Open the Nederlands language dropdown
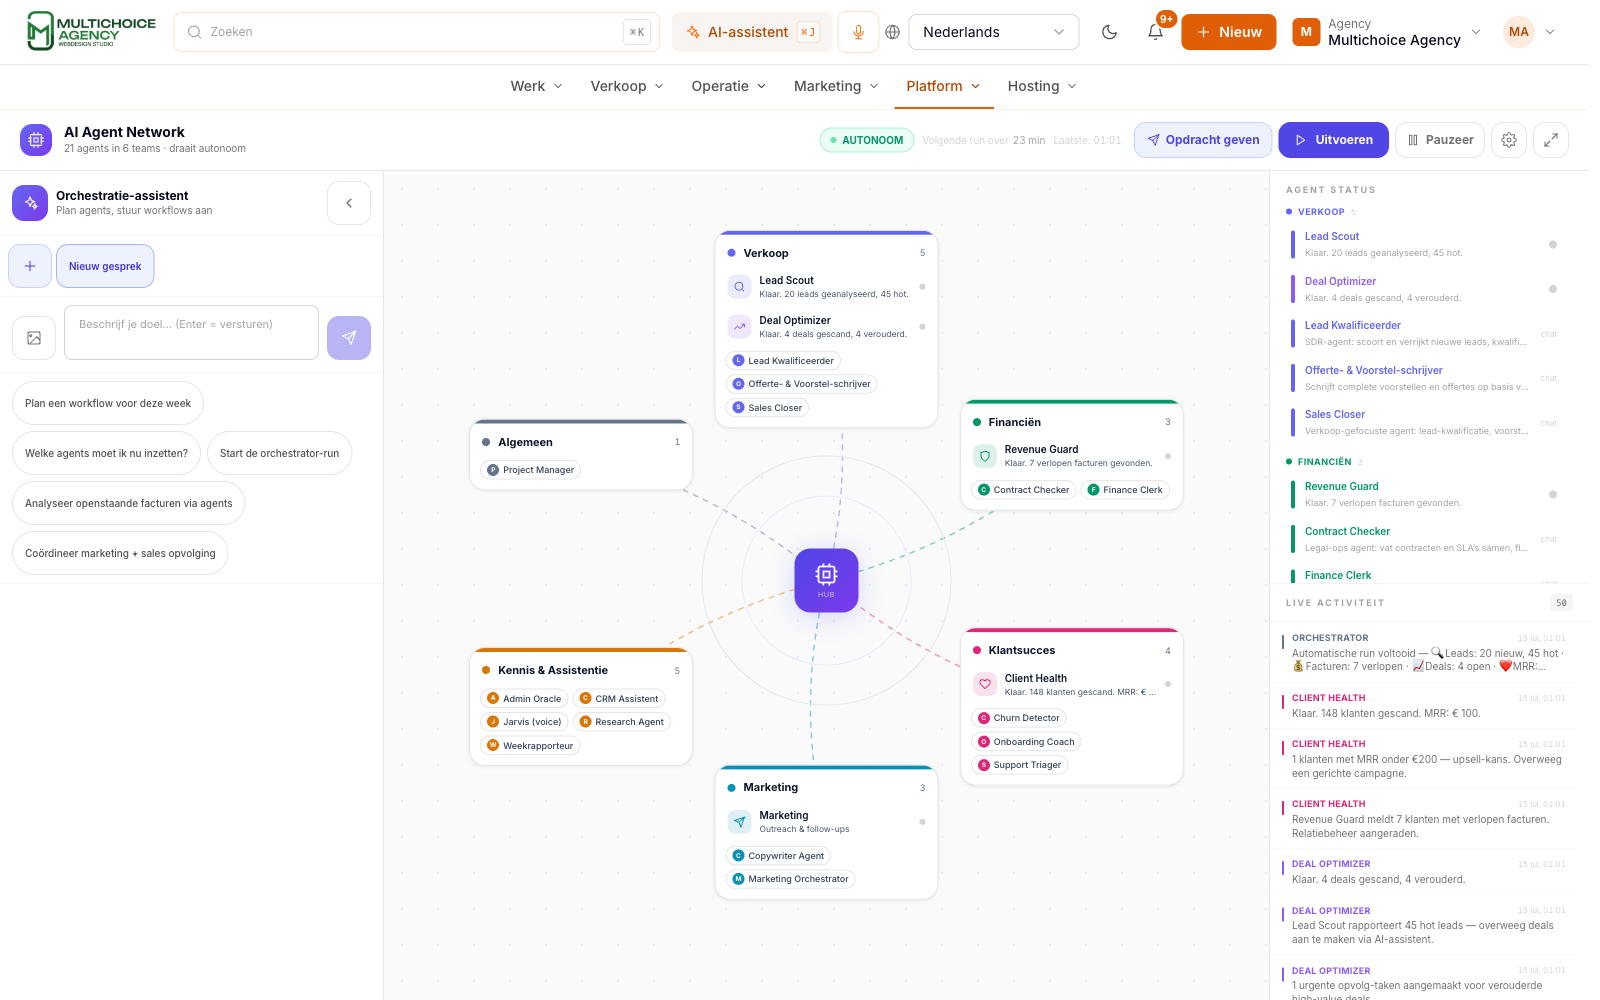This screenshot has width=1600, height=1000. pyautogui.click(x=994, y=32)
